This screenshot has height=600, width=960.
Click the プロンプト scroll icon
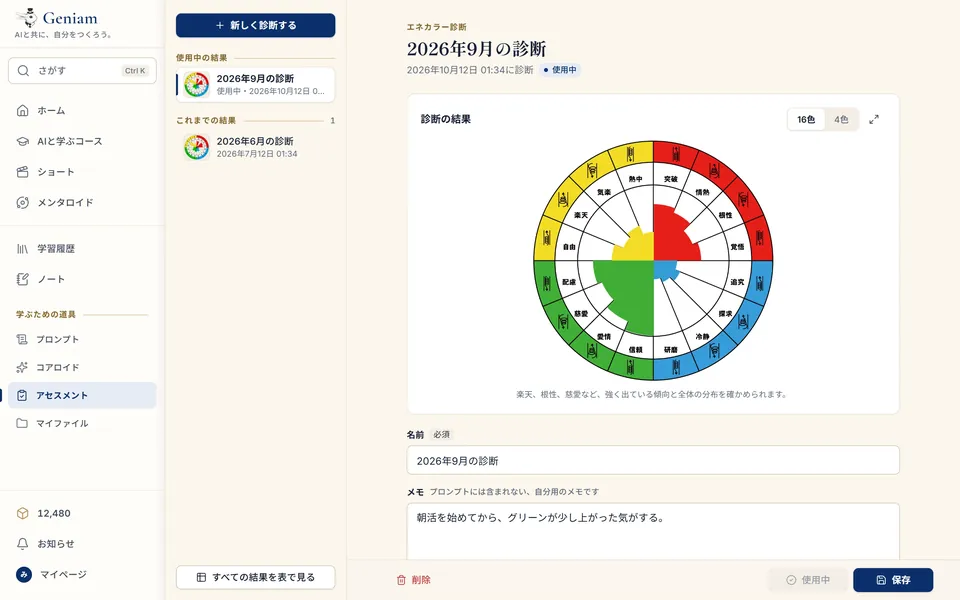click(22, 339)
